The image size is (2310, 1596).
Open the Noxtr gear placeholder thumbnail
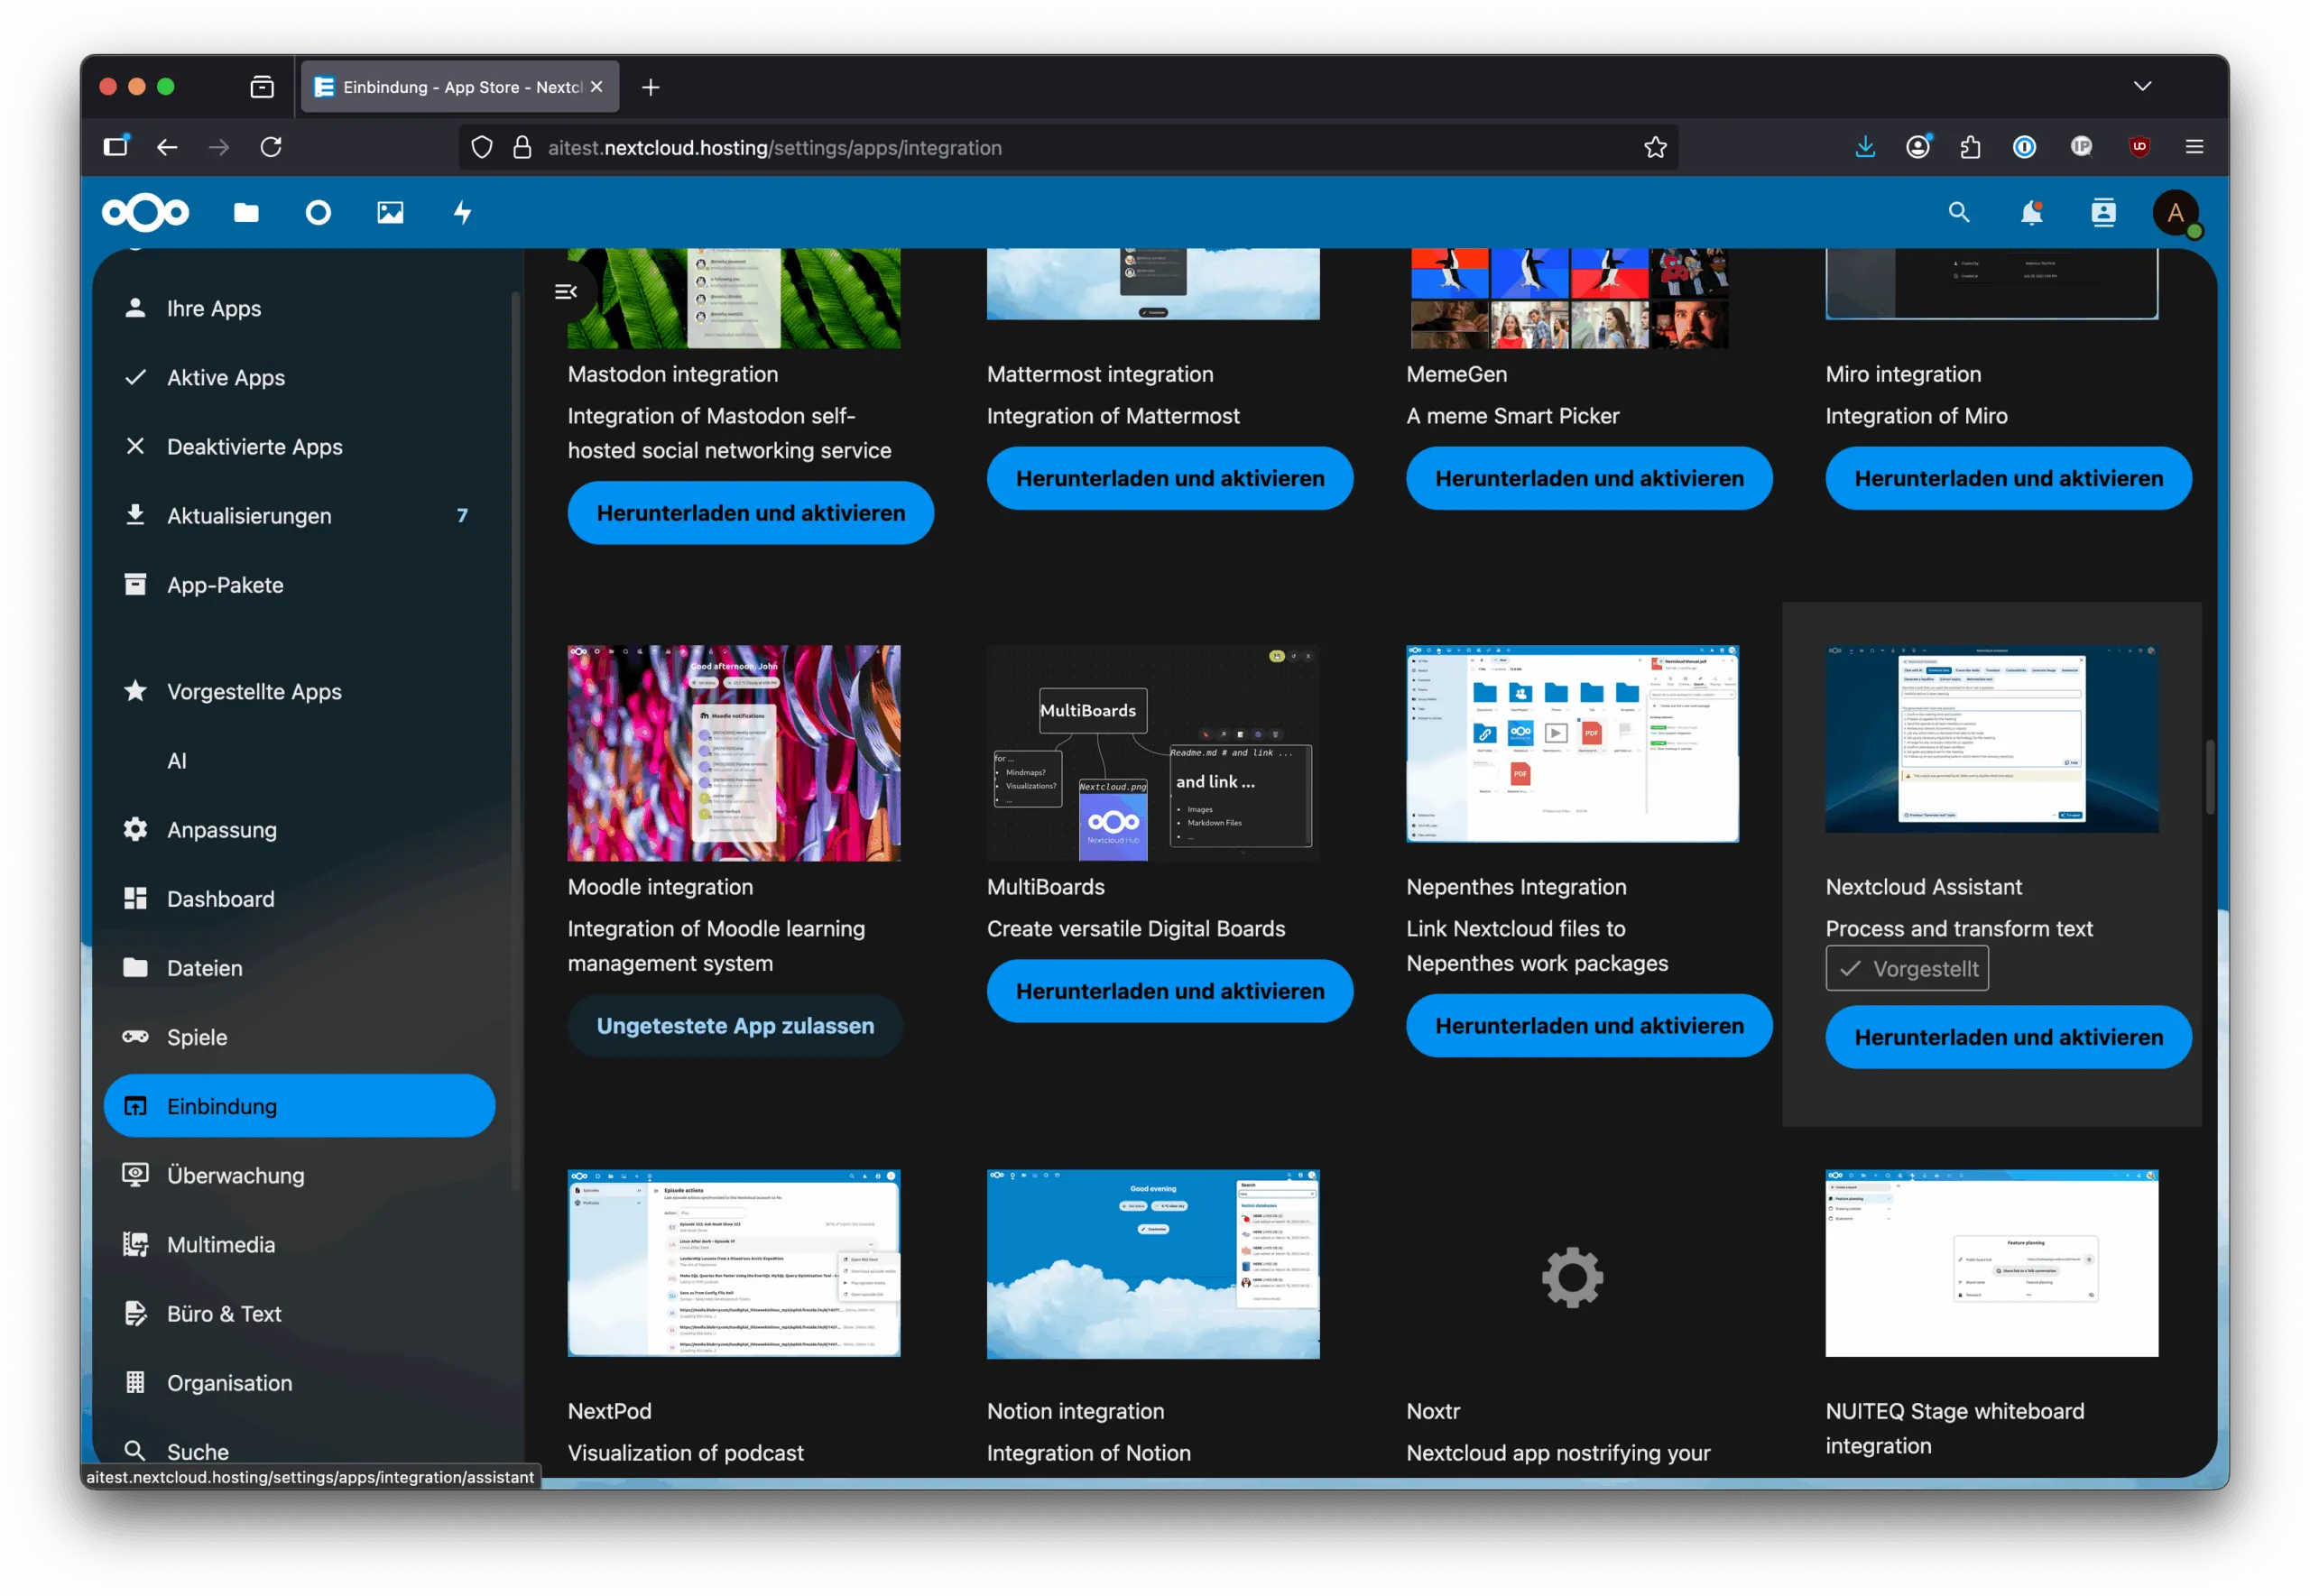(1572, 1276)
